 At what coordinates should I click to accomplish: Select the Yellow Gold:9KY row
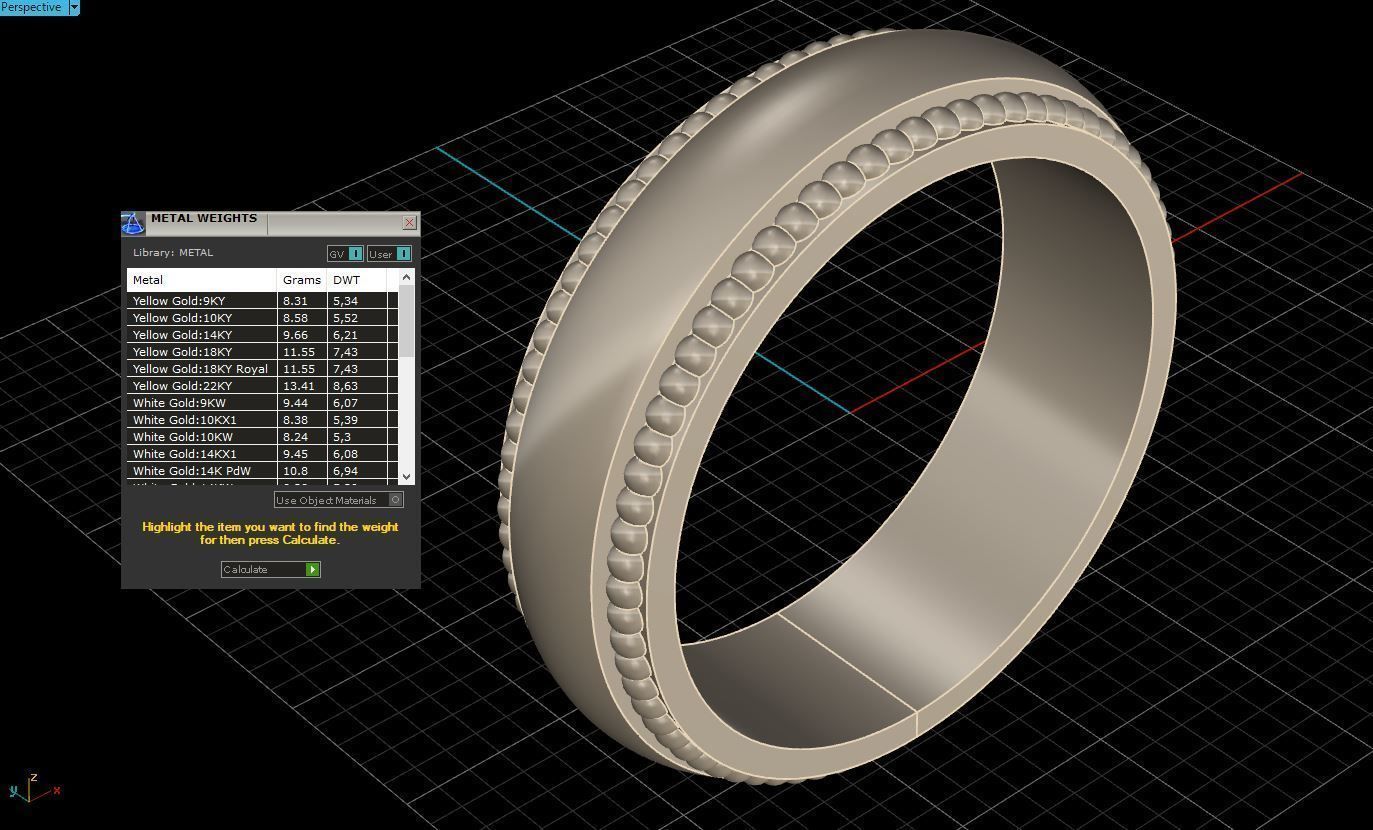click(262, 301)
